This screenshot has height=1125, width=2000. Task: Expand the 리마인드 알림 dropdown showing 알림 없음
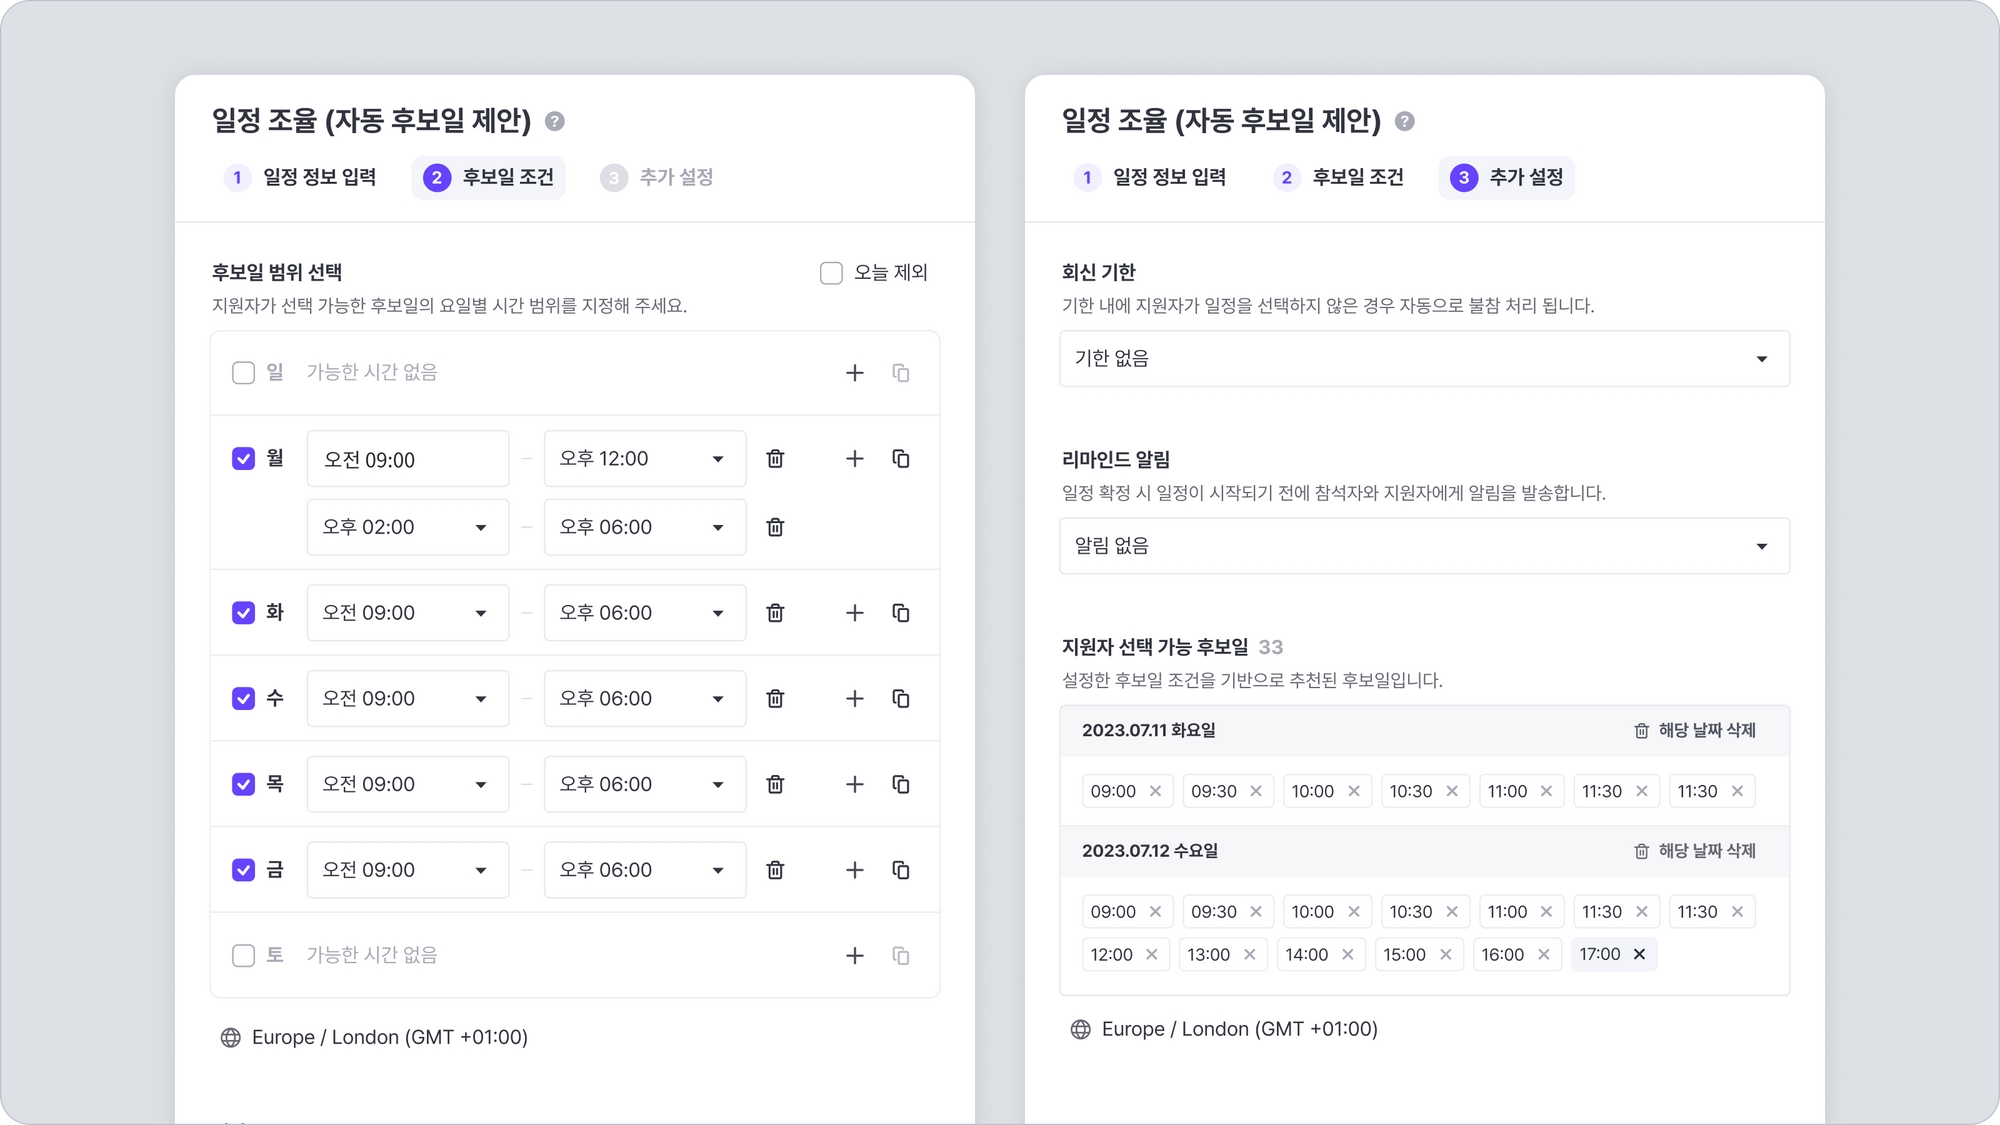[x=1424, y=546]
